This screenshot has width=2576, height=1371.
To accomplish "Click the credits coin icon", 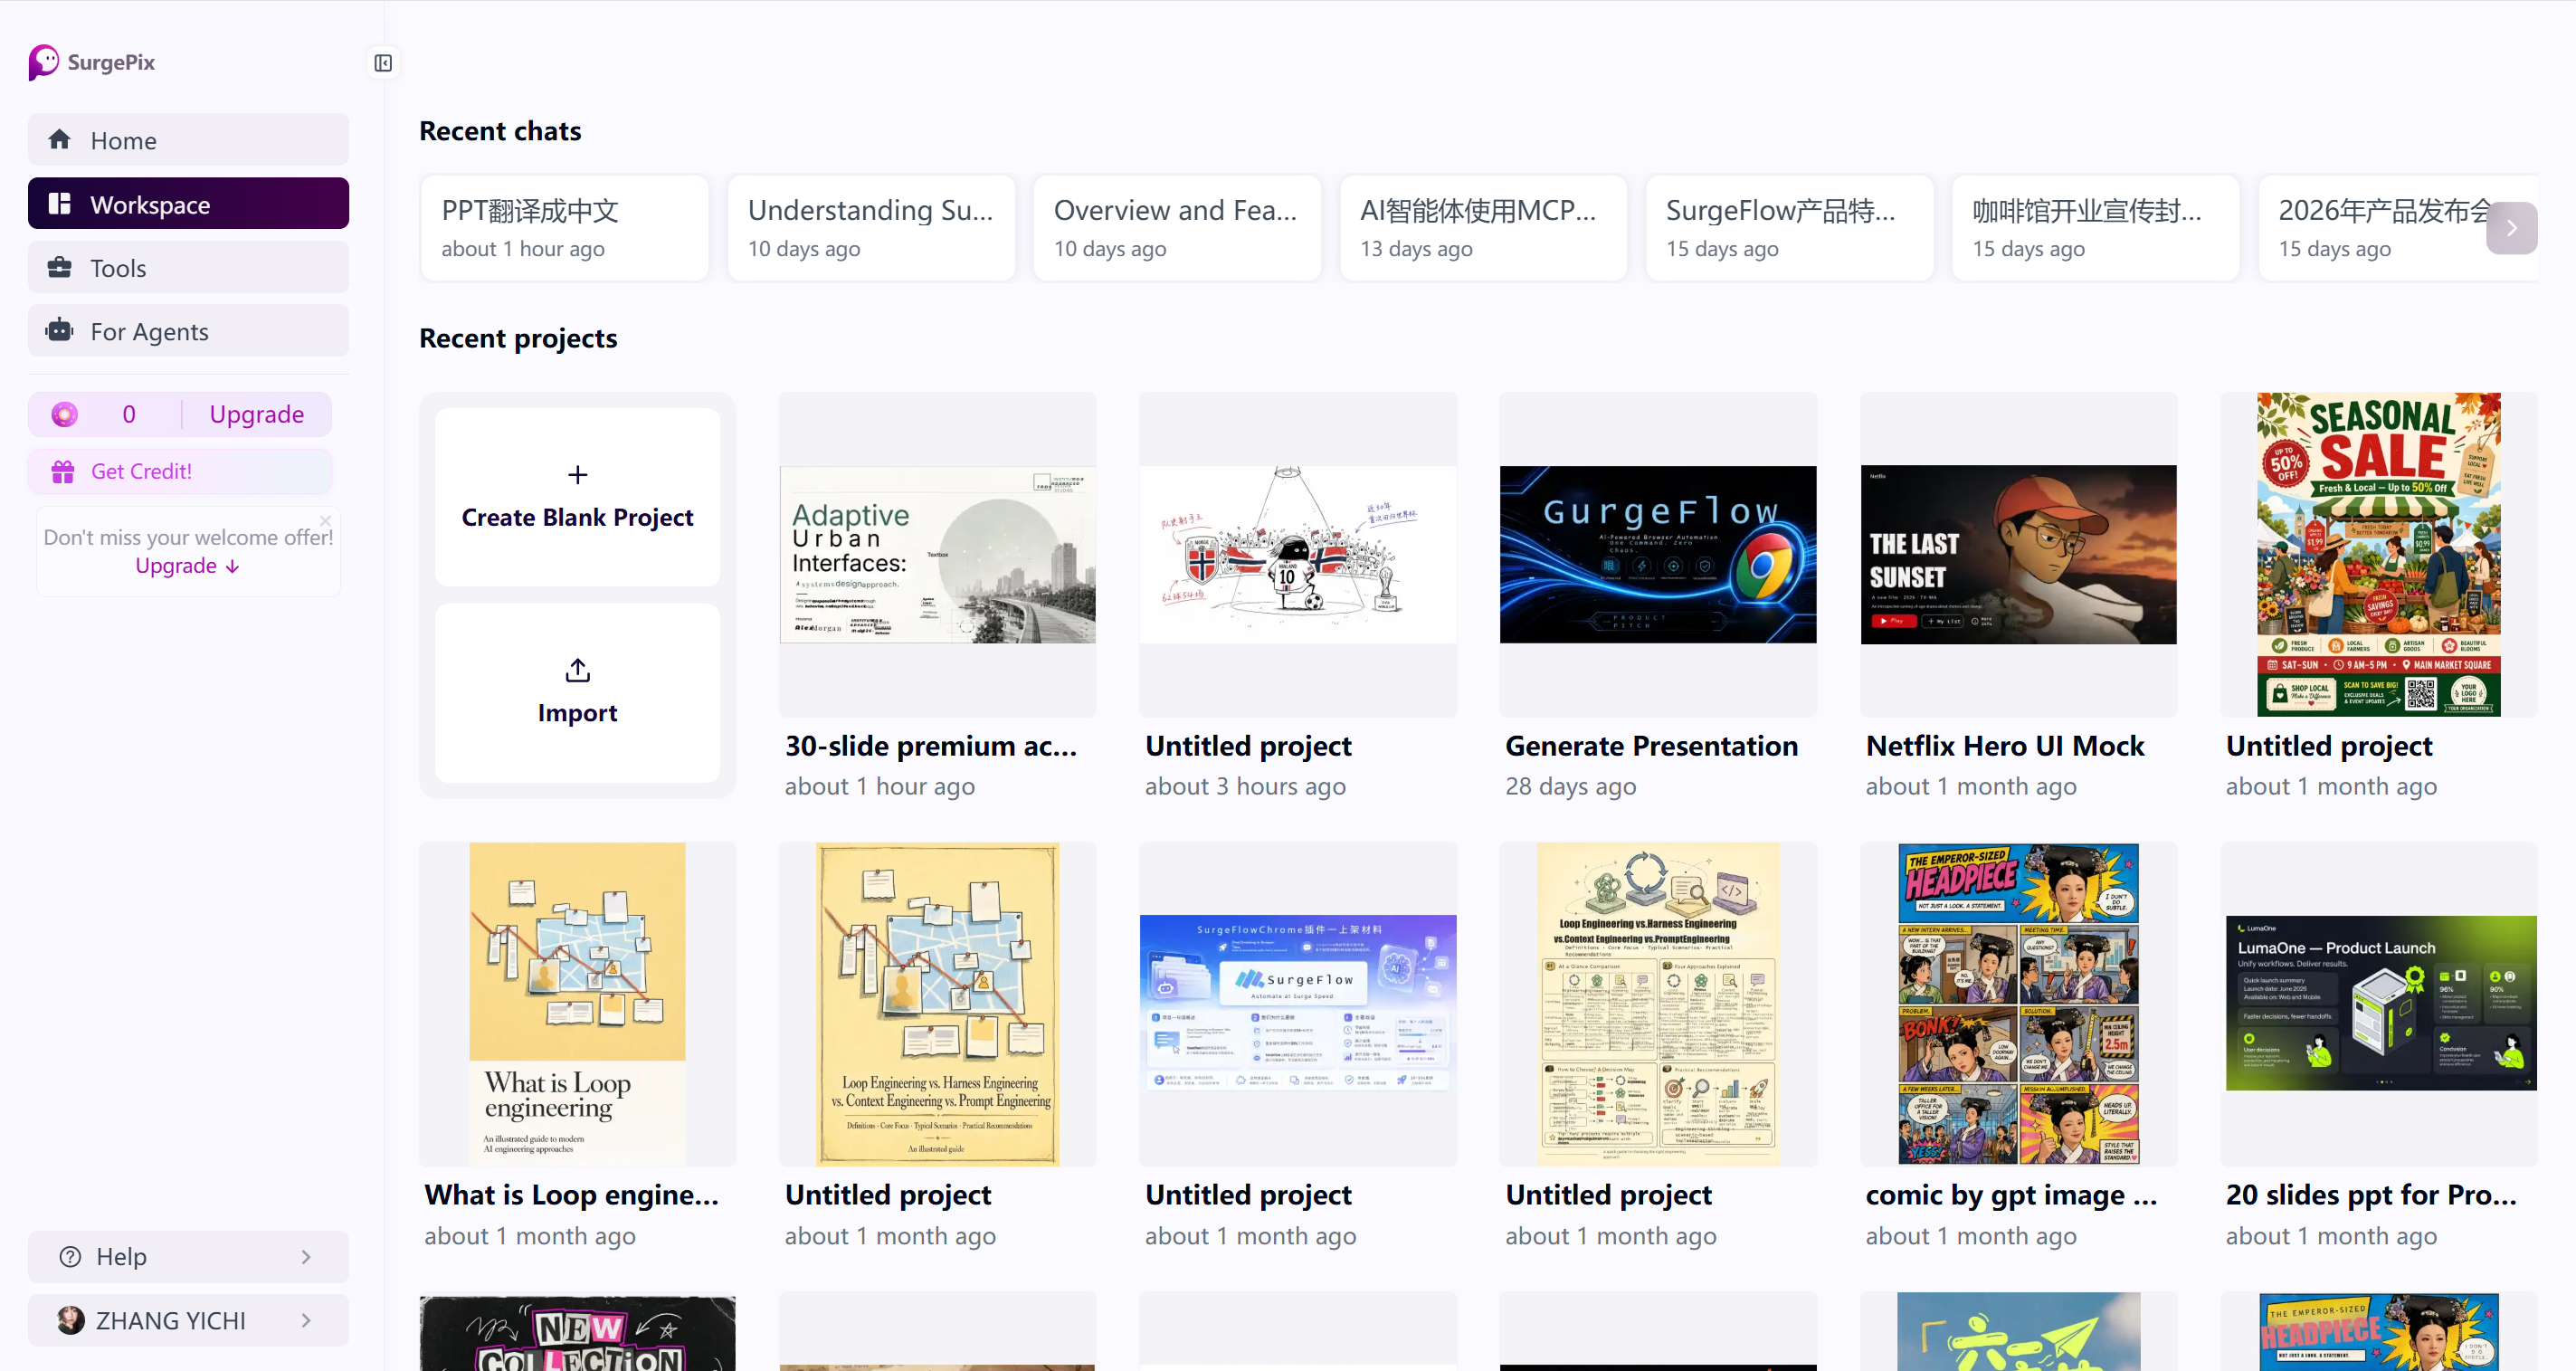I will pyautogui.click(x=65, y=414).
